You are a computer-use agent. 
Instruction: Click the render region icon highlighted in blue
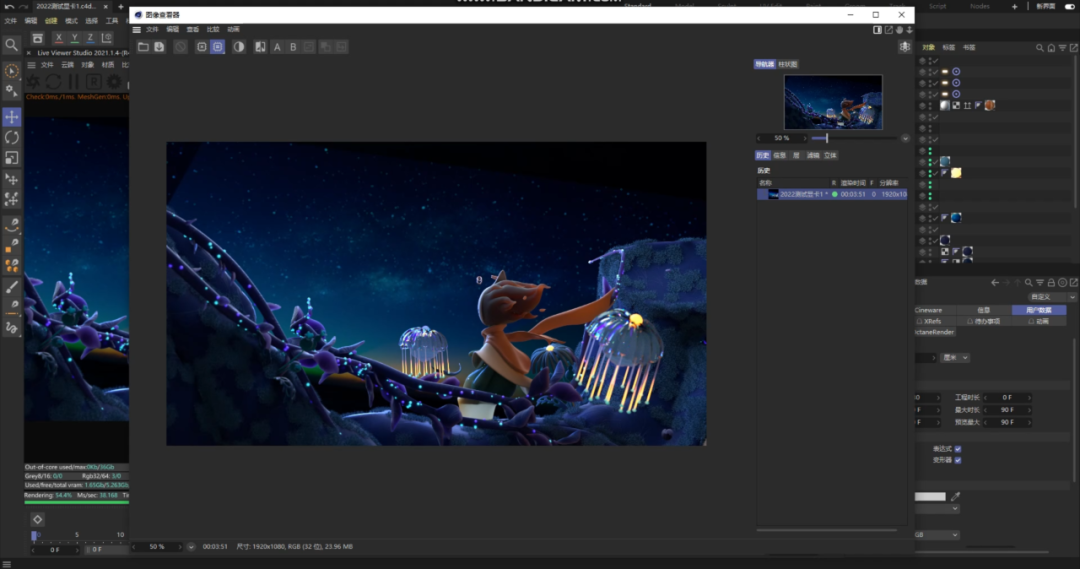pos(218,47)
